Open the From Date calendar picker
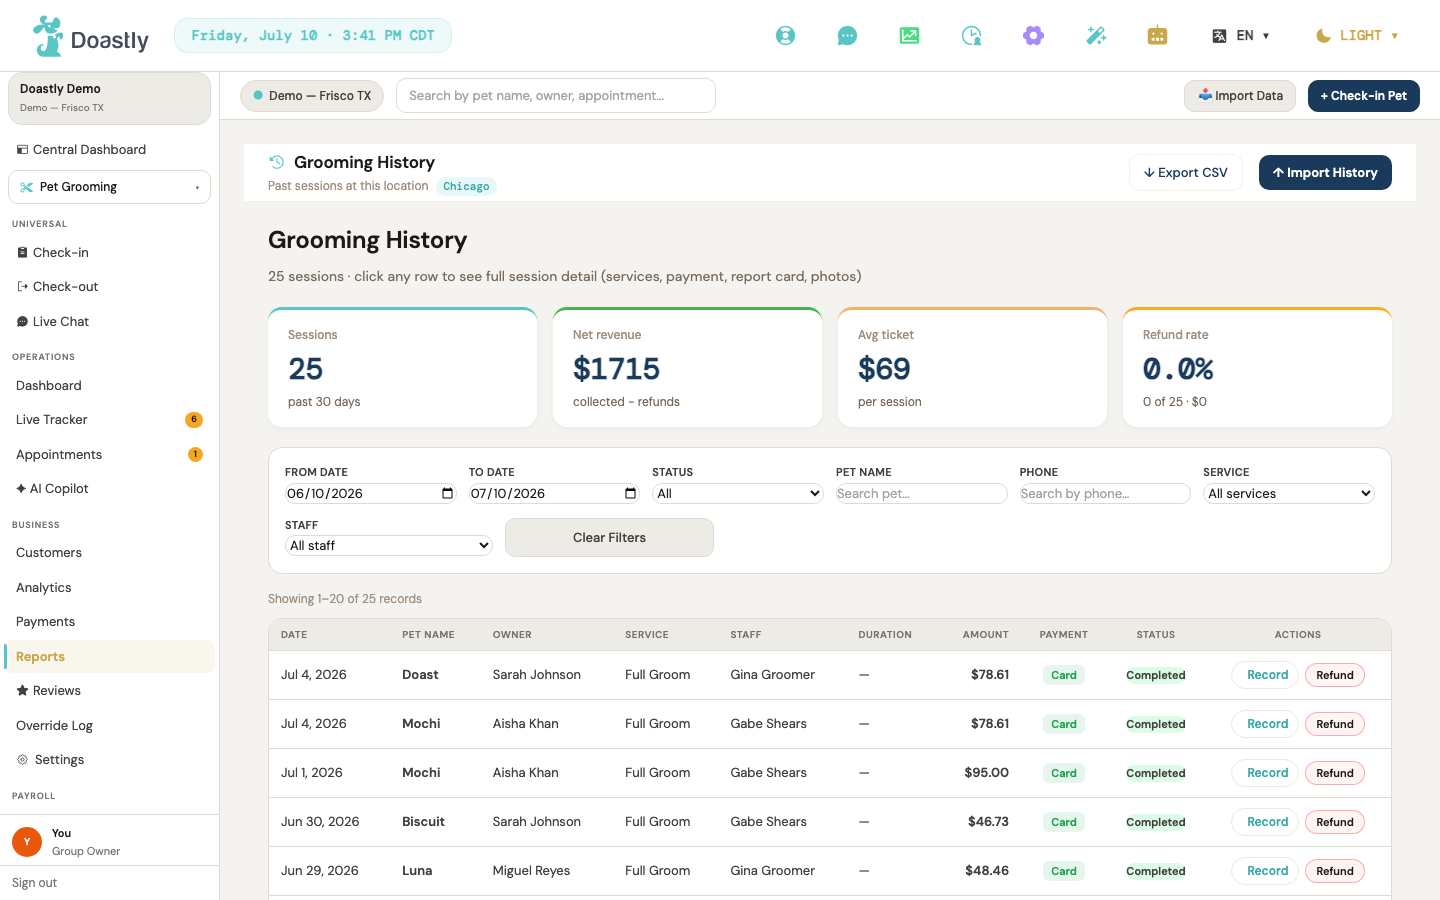The image size is (1440, 900). click(x=447, y=493)
